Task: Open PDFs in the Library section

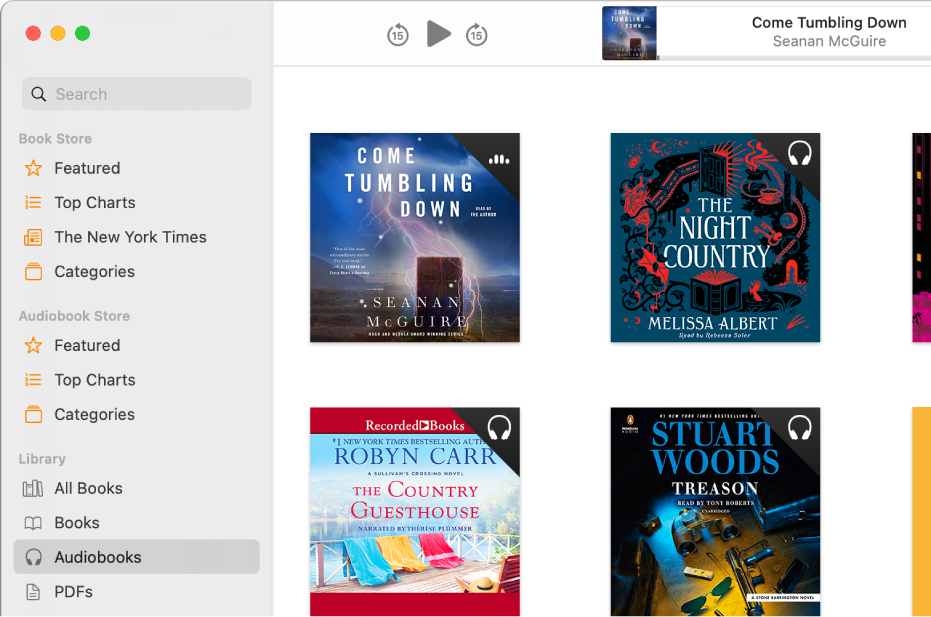Action: tap(137, 591)
